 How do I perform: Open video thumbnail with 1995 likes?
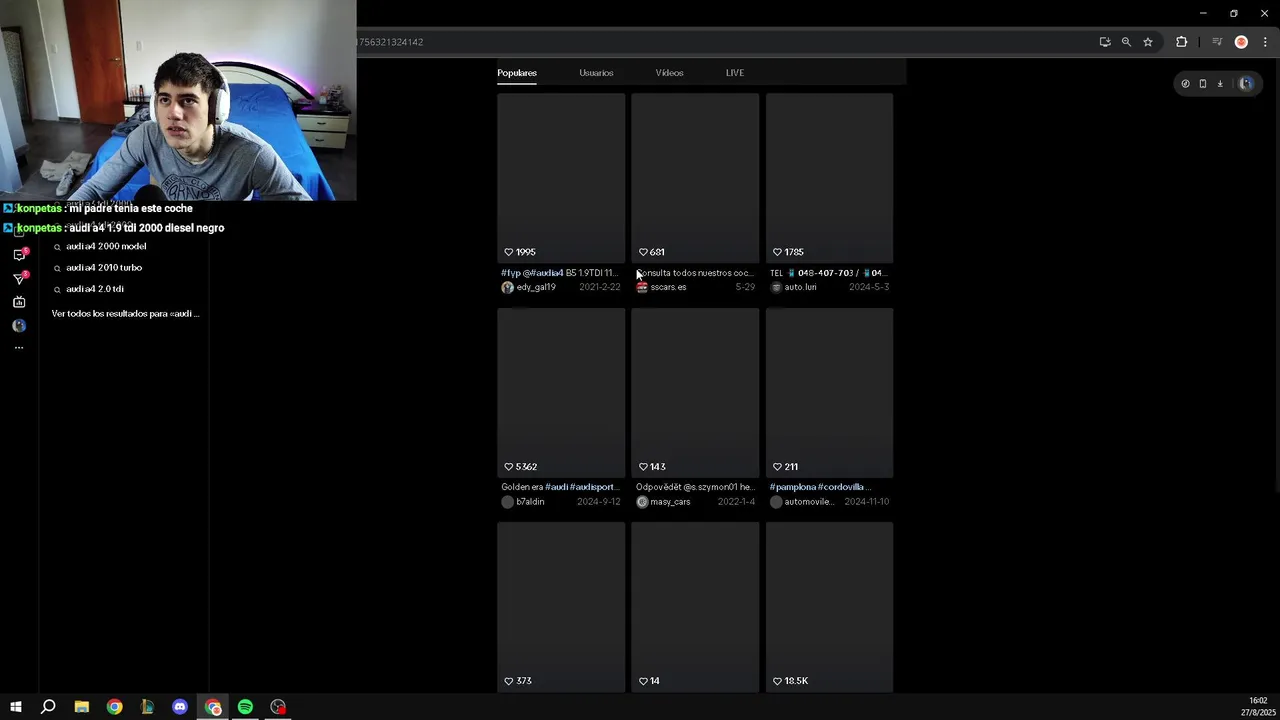pos(561,178)
